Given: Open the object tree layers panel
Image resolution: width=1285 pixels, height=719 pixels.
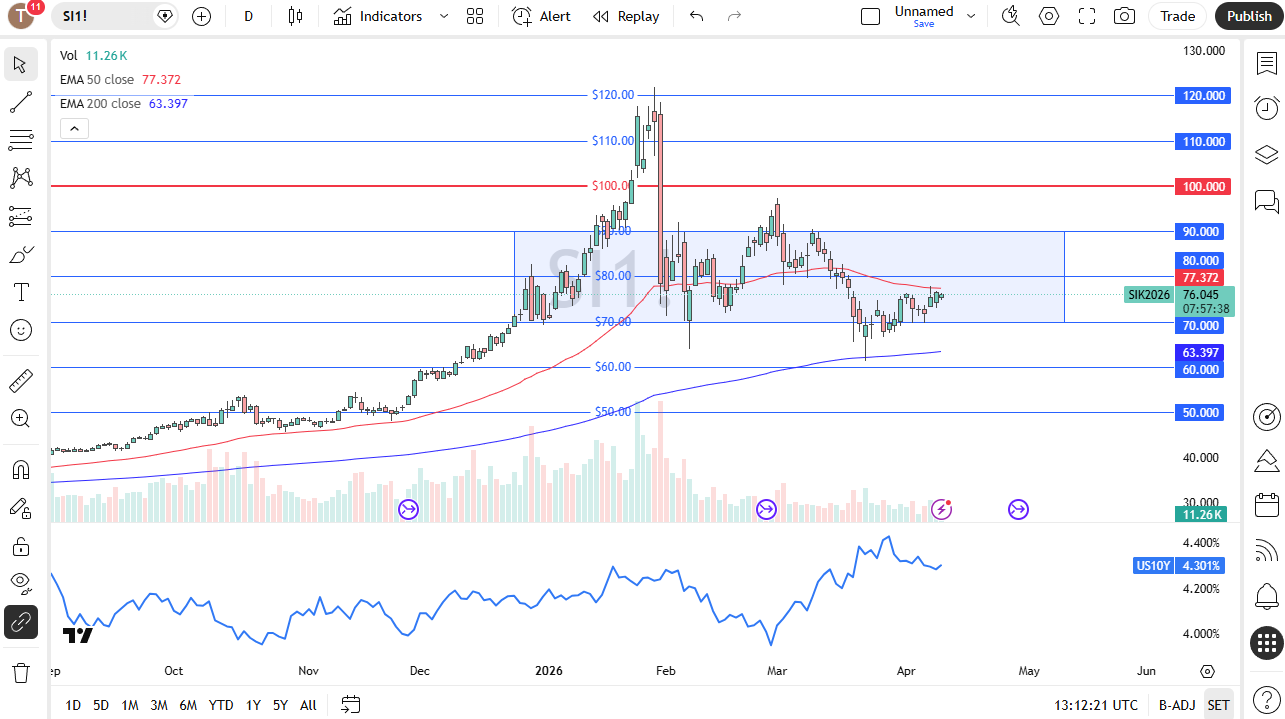Looking at the screenshot, I should click(x=1267, y=155).
